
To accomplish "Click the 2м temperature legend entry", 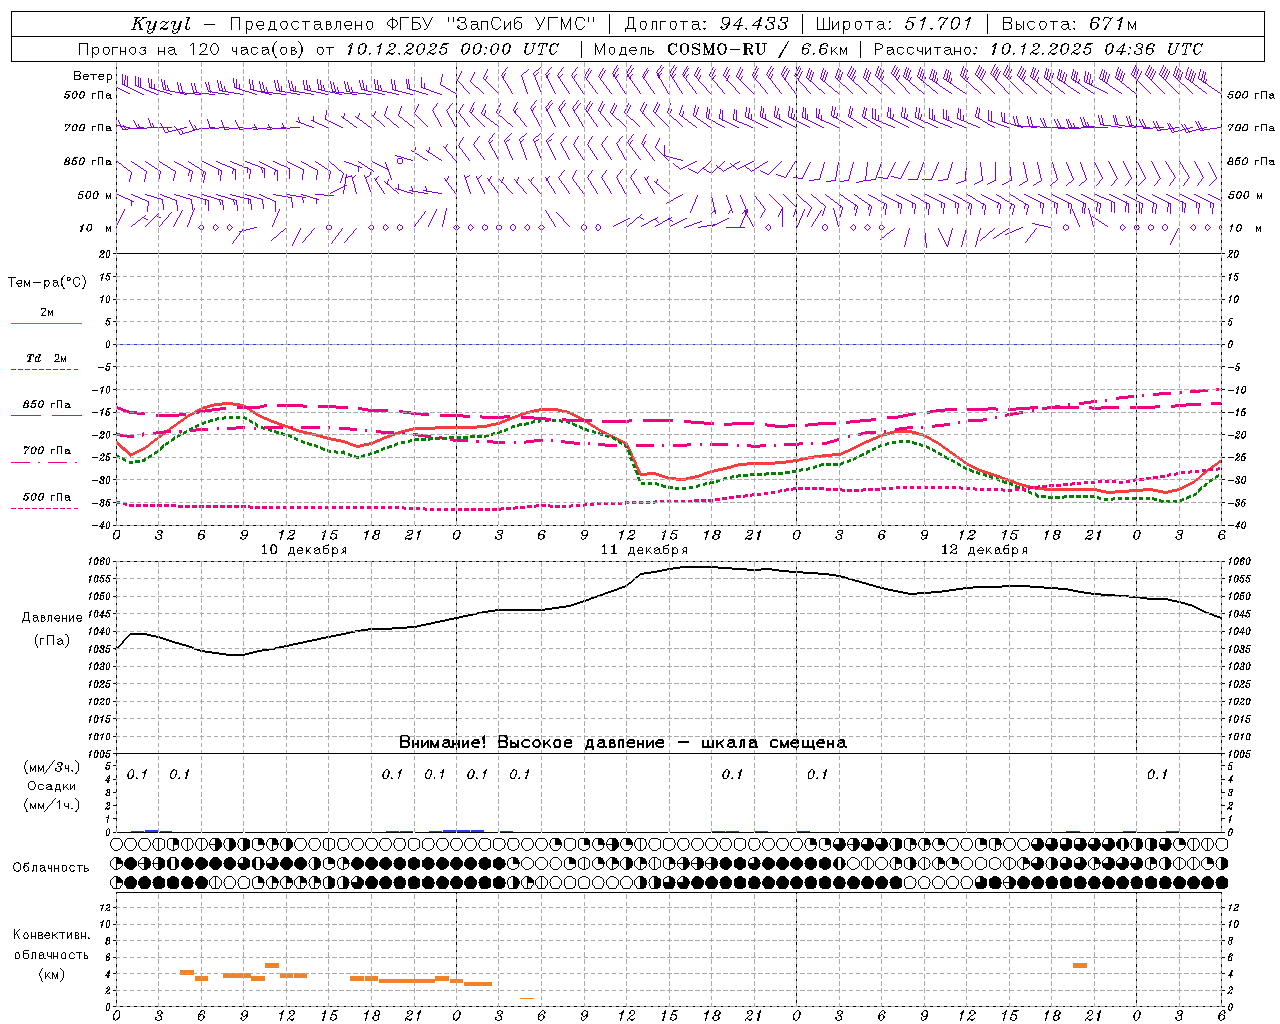I will [x=47, y=313].
